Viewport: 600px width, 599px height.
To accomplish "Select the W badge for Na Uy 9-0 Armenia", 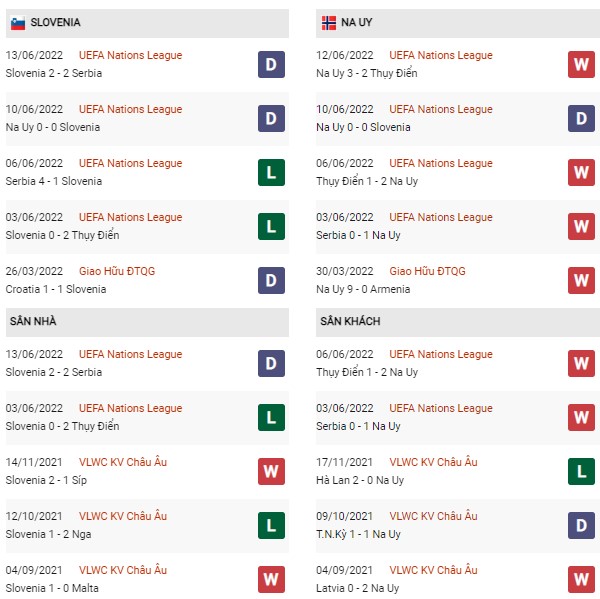I will [x=581, y=280].
